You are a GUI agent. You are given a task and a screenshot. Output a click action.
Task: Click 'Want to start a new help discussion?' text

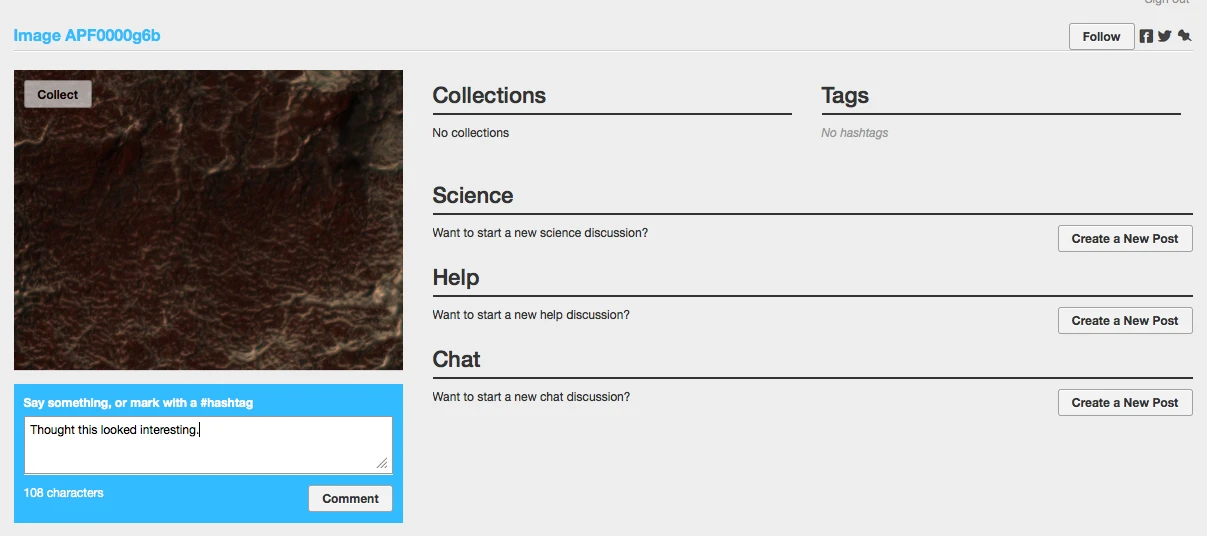(x=531, y=315)
